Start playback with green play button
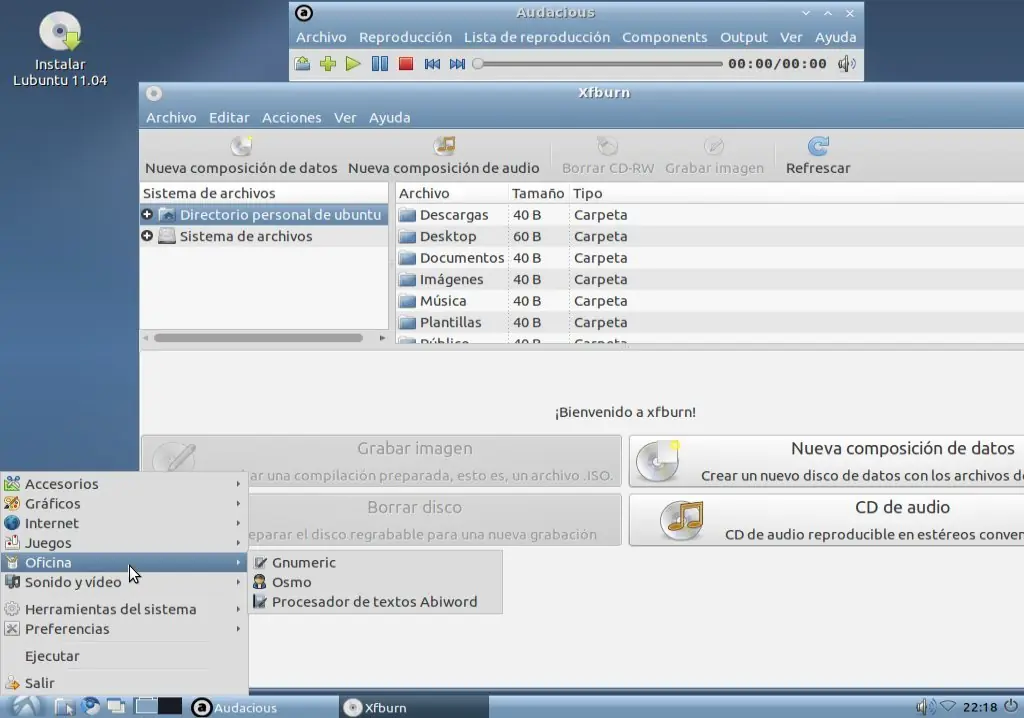Viewport: 1024px width, 718px height. tap(353, 63)
